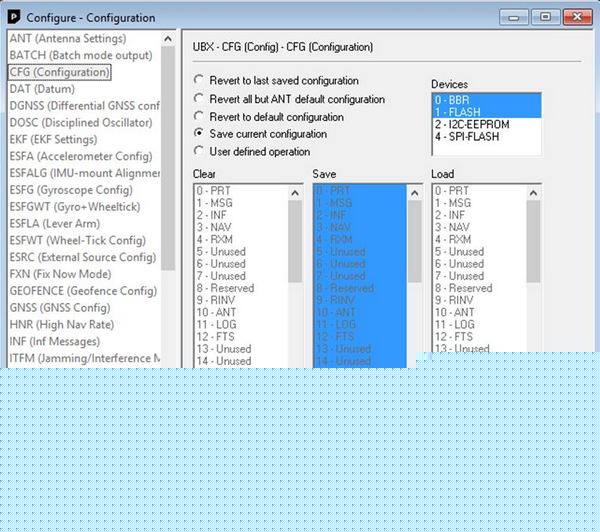The width and height of the screenshot is (600, 532).
Task: Select Save current configuration radio button
Action: (x=200, y=134)
